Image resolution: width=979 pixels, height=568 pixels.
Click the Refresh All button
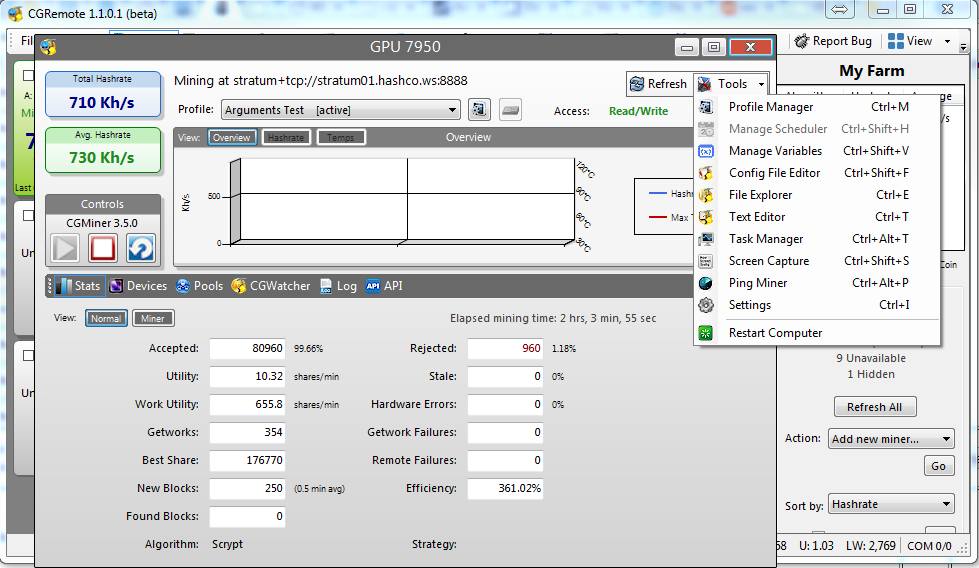(875, 407)
